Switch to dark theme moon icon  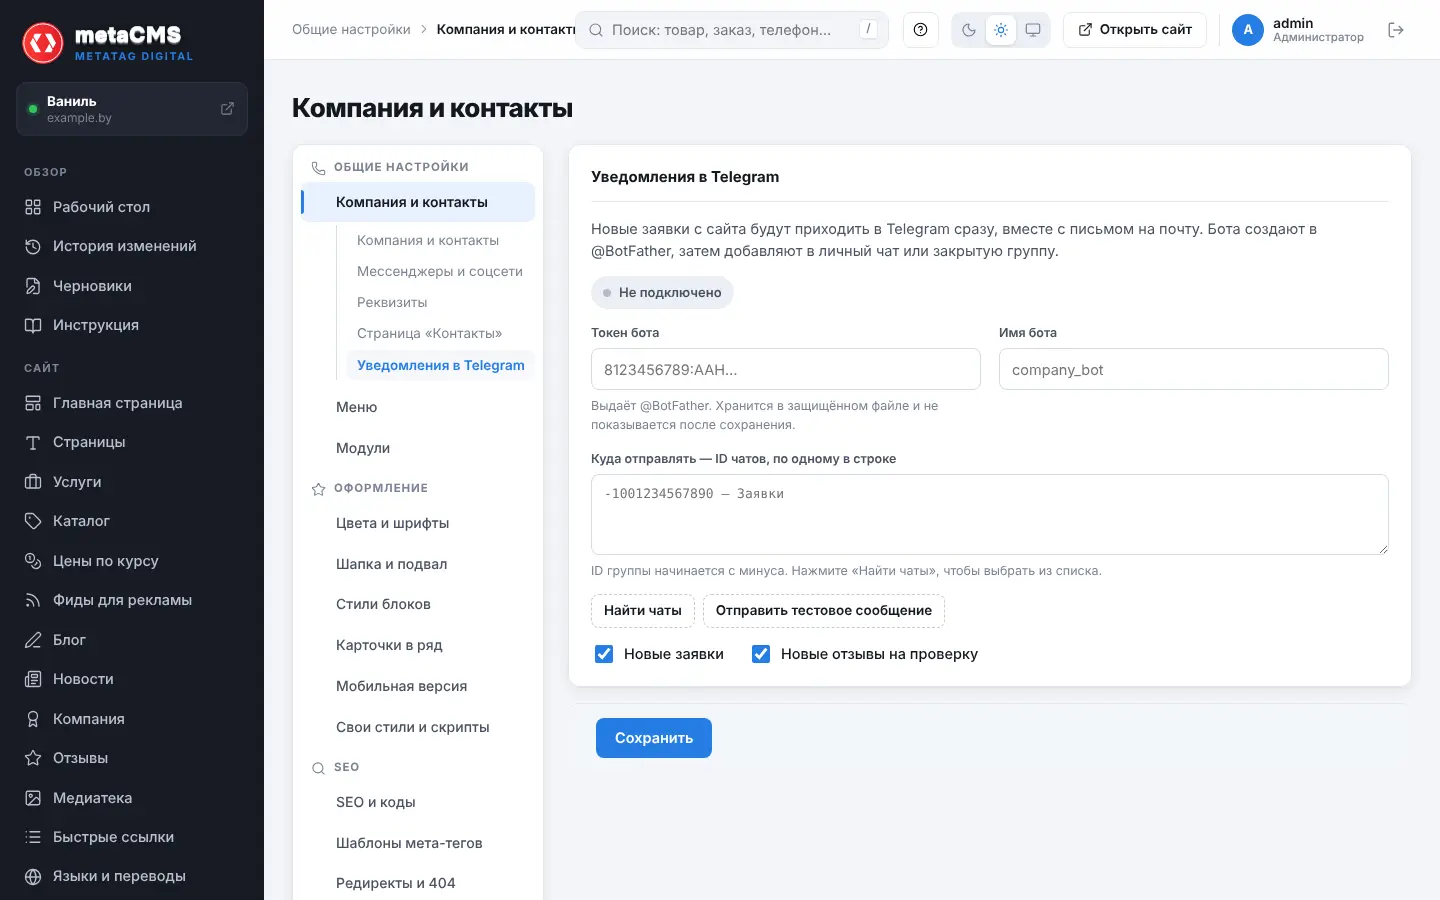click(968, 30)
